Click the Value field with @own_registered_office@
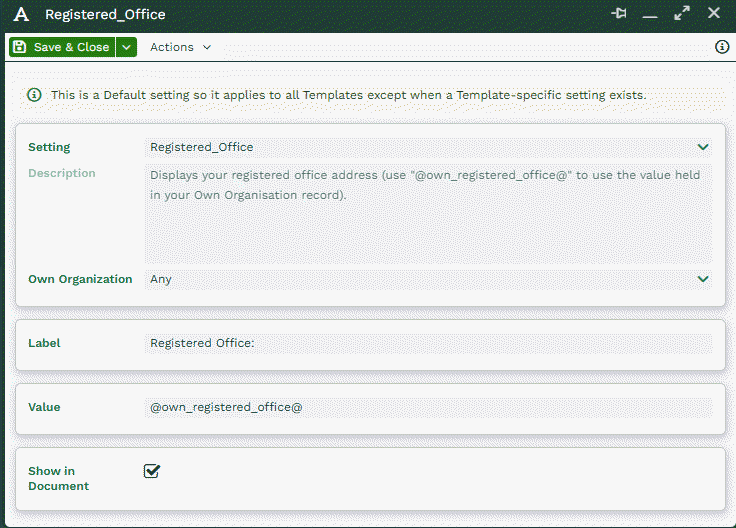The image size is (736, 528). (x=428, y=407)
